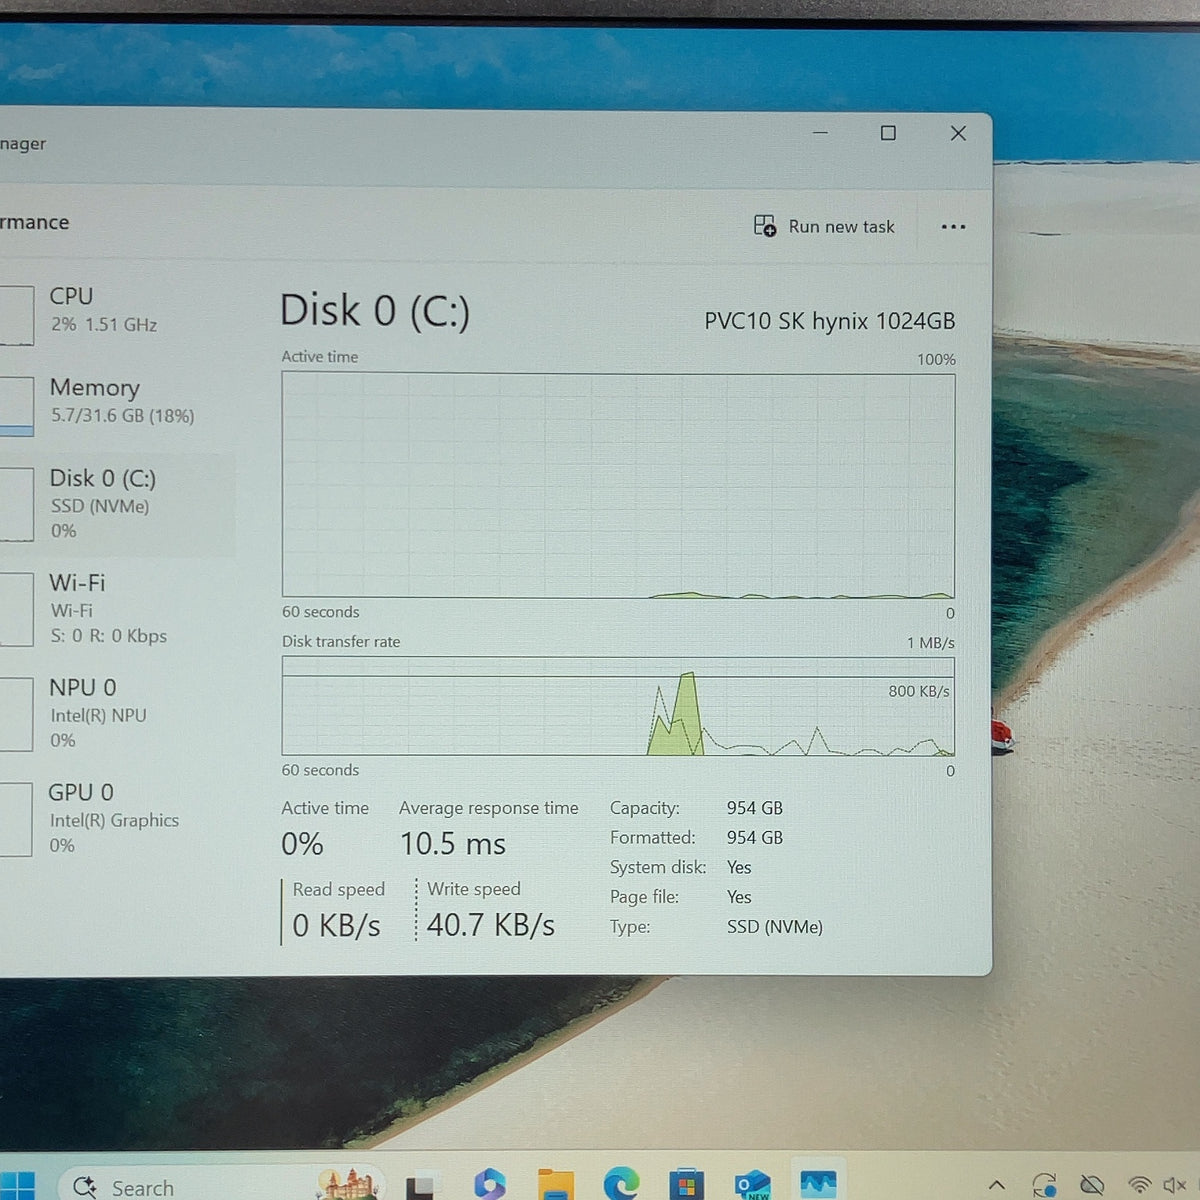Viewport: 1200px width, 1200px height.
Task: Open NPU 0 performance view
Action: 117,713
